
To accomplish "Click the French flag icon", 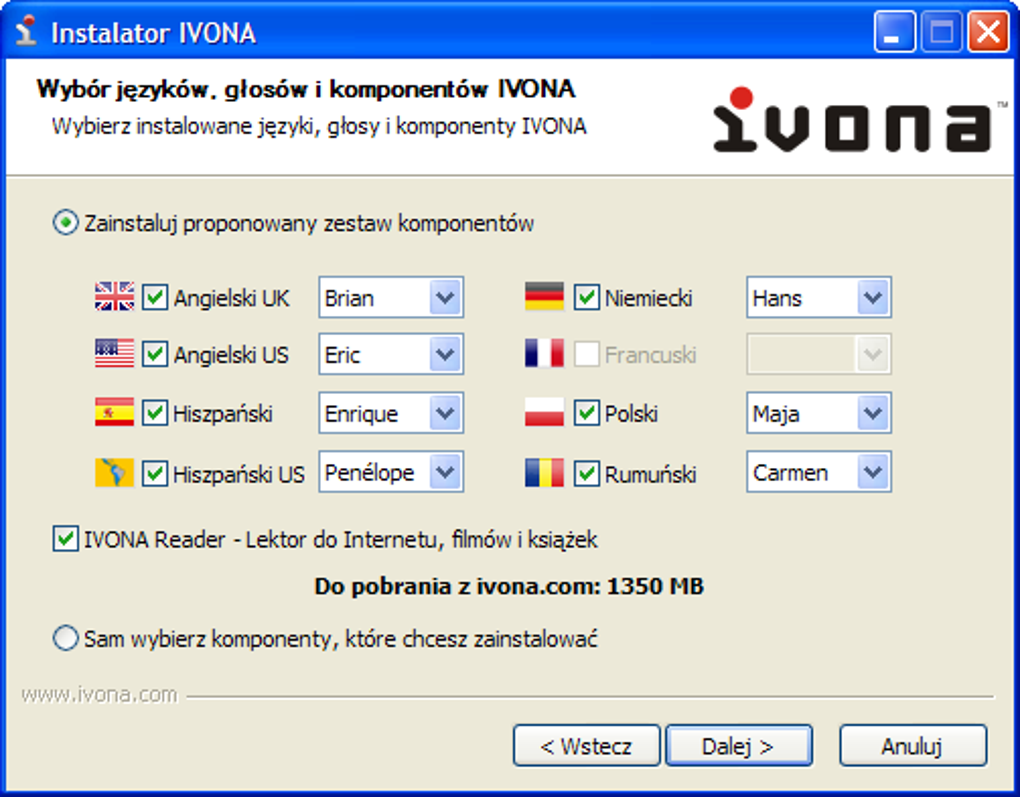I will 544,353.
